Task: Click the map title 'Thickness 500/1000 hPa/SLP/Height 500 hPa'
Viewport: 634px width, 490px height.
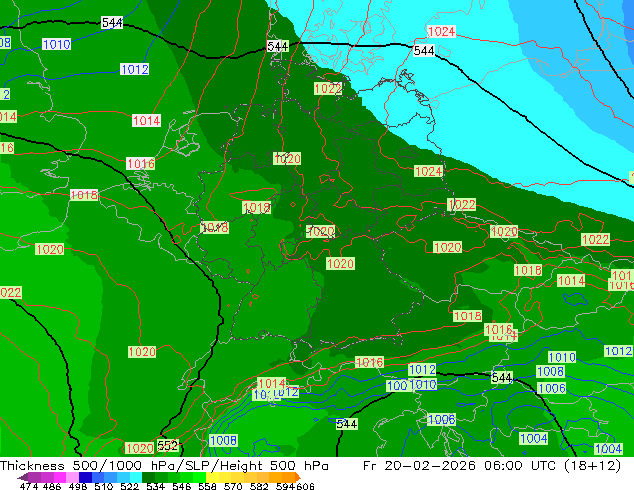Action: [164, 466]
